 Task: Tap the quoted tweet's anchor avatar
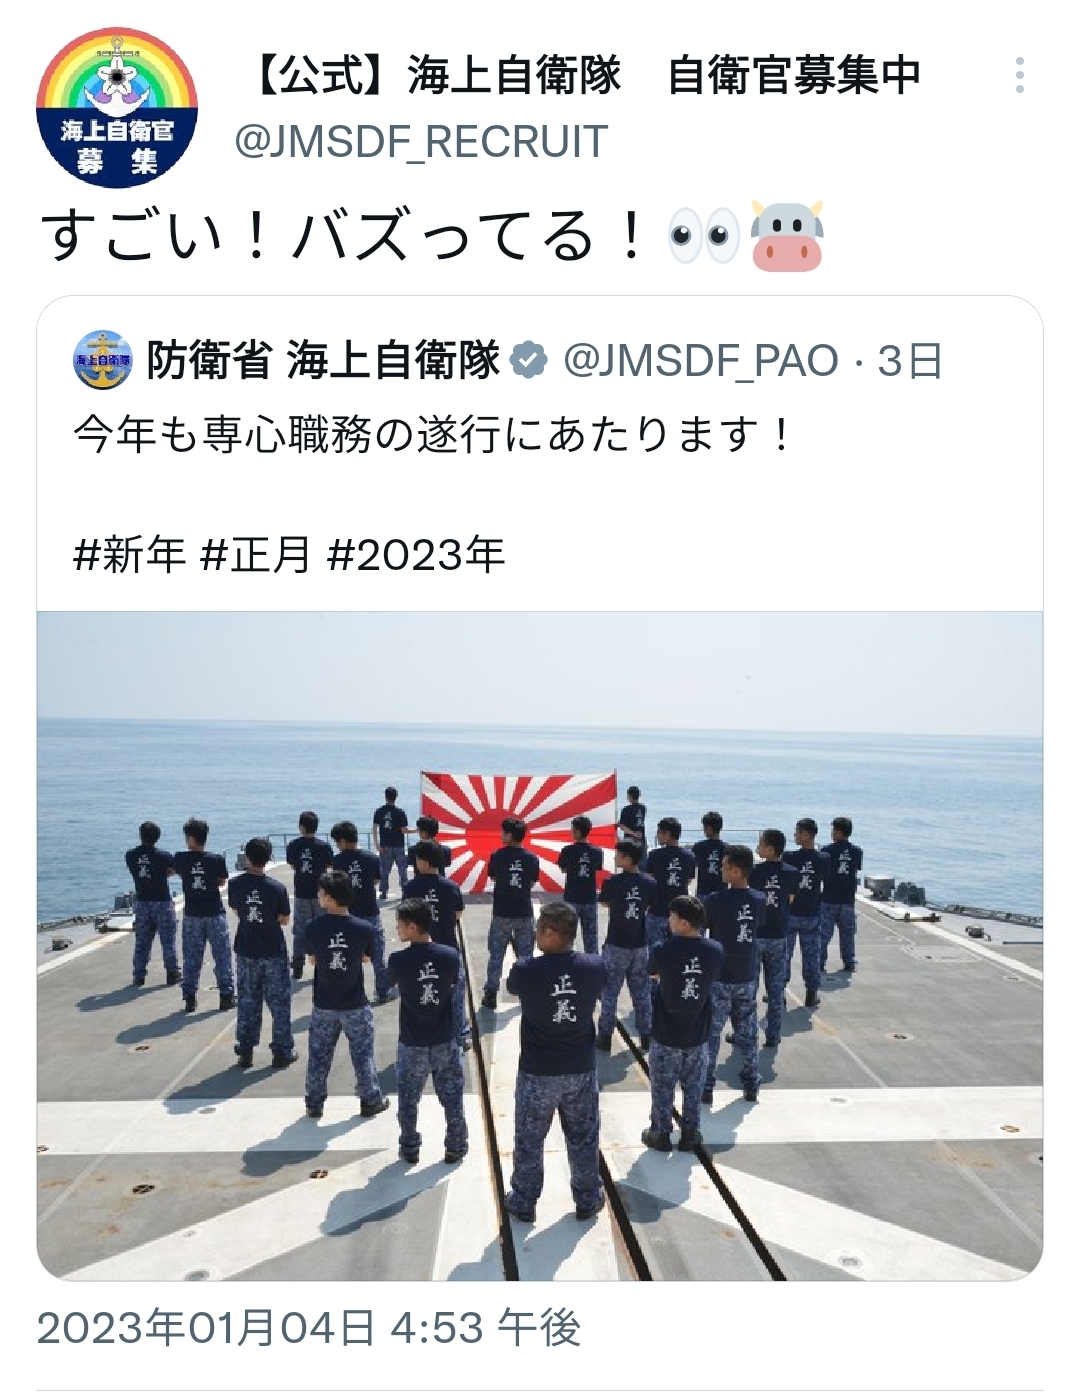[x=103, y=360]
